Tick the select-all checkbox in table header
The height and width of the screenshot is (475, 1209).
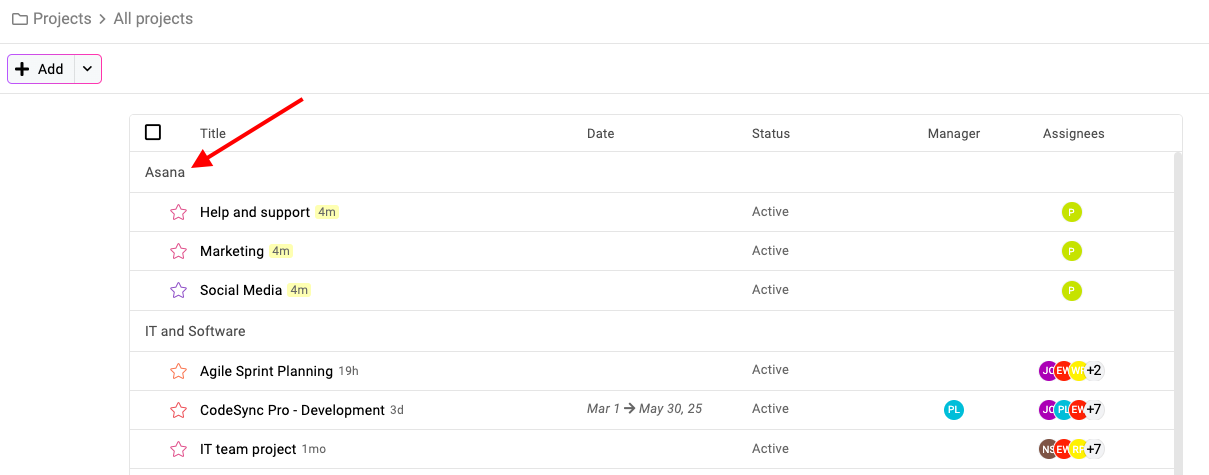pyautogui.click(x=153, y=132)
